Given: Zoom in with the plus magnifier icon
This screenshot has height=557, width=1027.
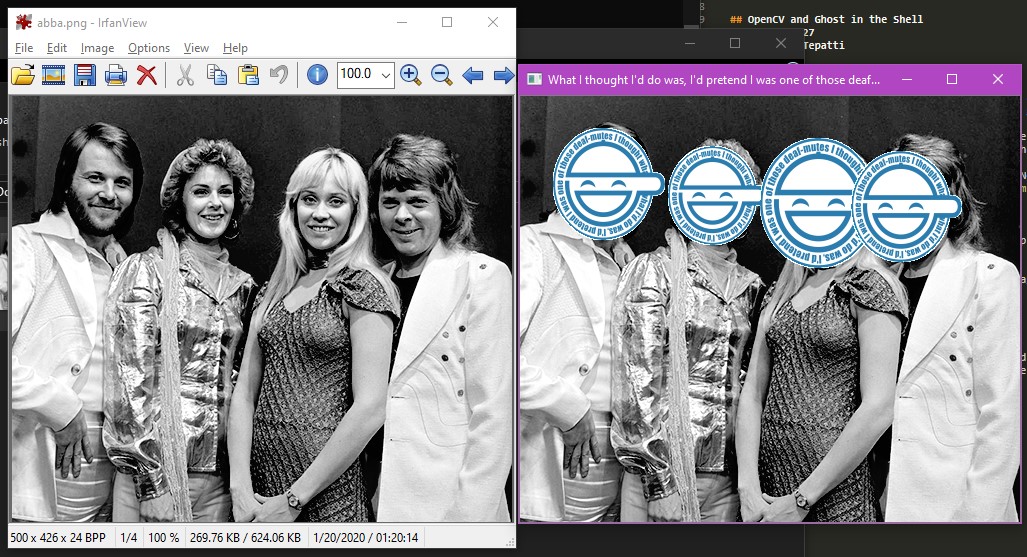Looking at the screenshot, I should click(x=411, y=75).
